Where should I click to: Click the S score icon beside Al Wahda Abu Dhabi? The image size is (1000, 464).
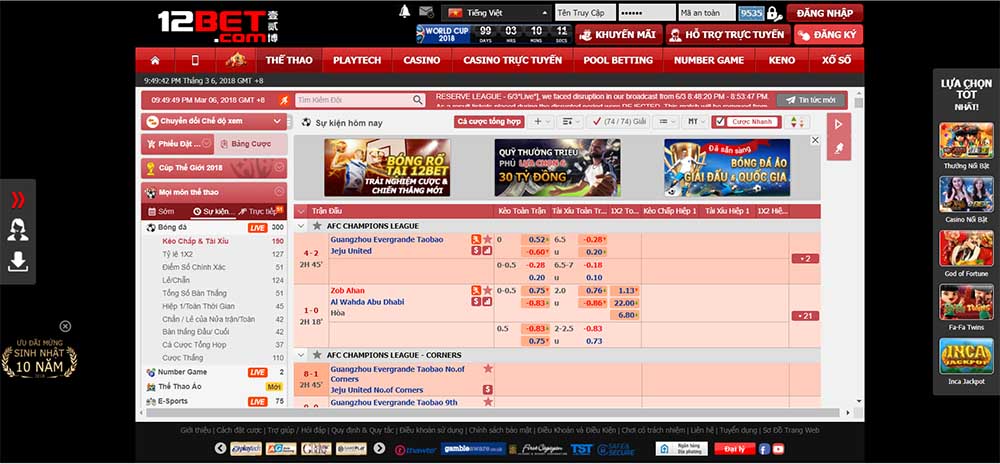(476, 302)
